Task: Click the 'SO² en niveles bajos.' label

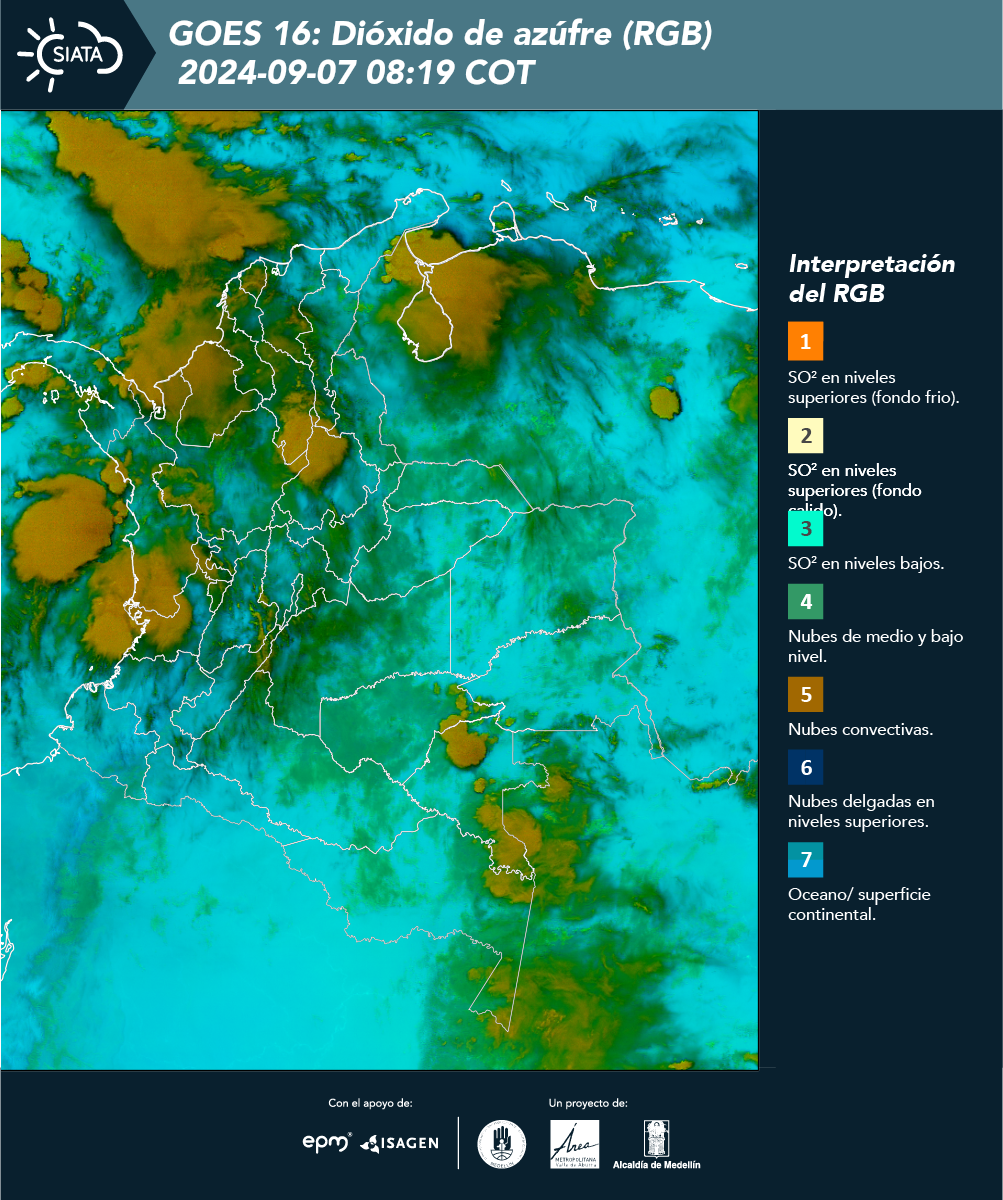Action: coord(865,563)
